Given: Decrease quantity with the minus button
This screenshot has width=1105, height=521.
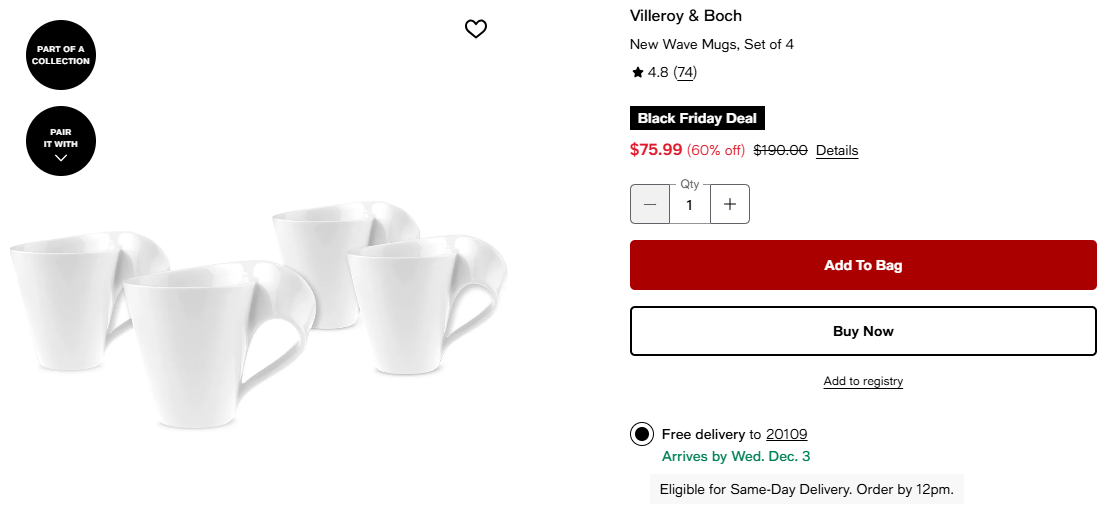Looking at the screenshot, I should click(x=650, y=204).
